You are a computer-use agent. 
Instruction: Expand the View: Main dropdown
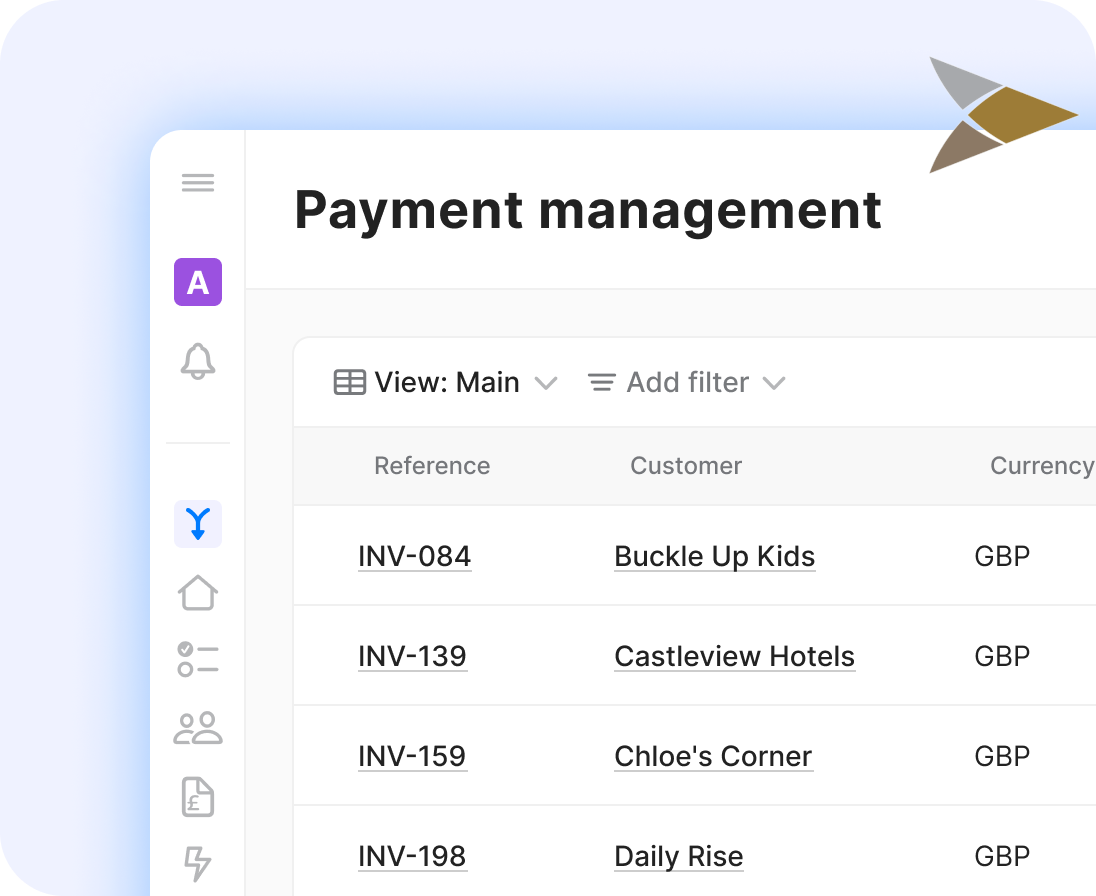click(x=445, y=383)
